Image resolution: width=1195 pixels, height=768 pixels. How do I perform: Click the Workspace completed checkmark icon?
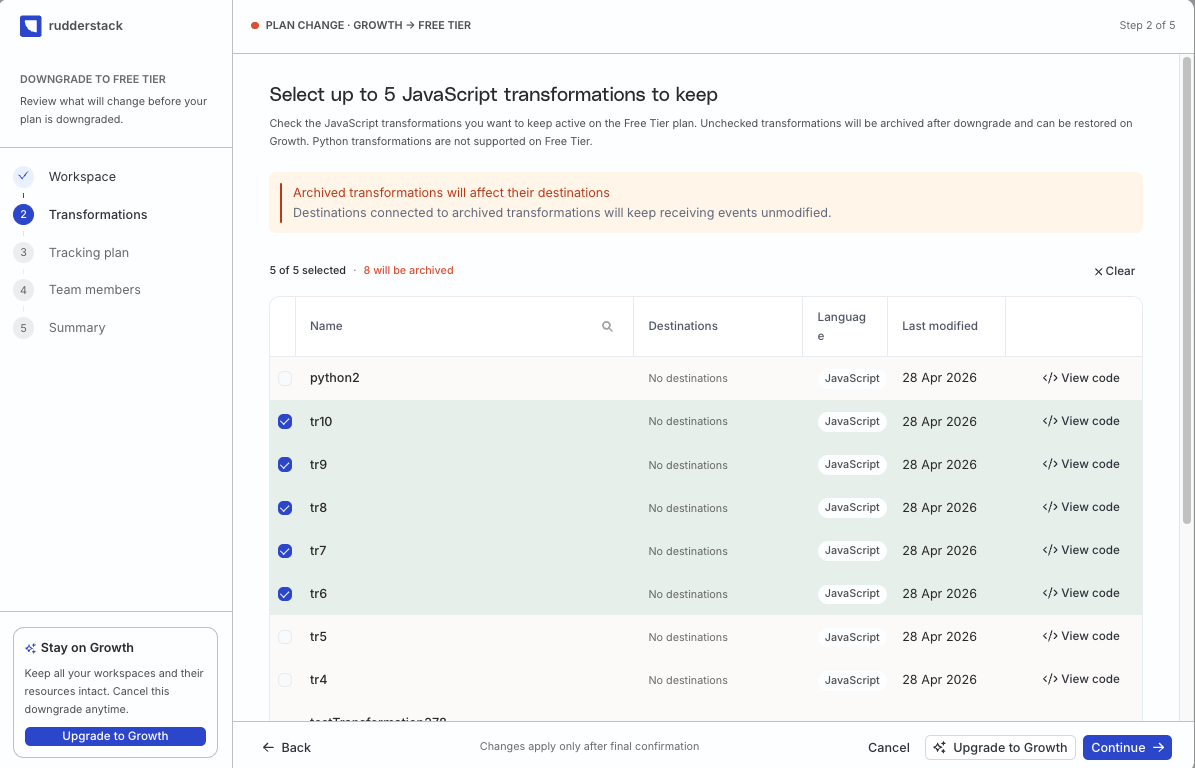click(24, 176)
